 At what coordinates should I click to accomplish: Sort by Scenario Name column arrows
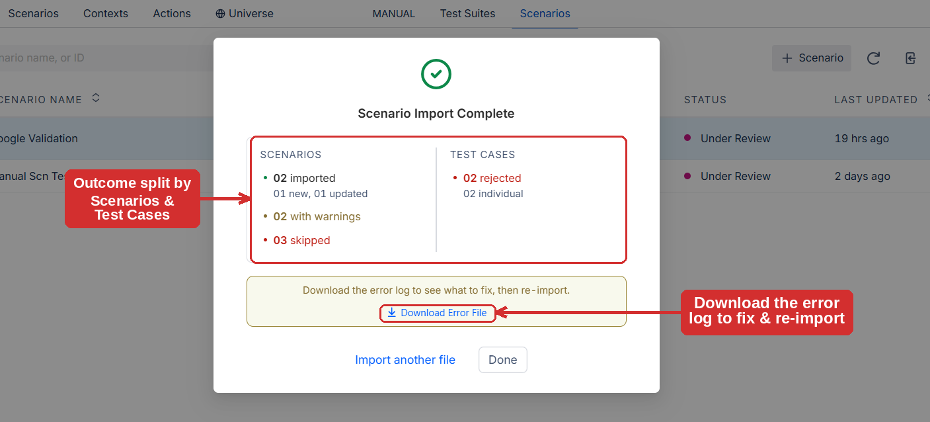click(x=96, y=98)
